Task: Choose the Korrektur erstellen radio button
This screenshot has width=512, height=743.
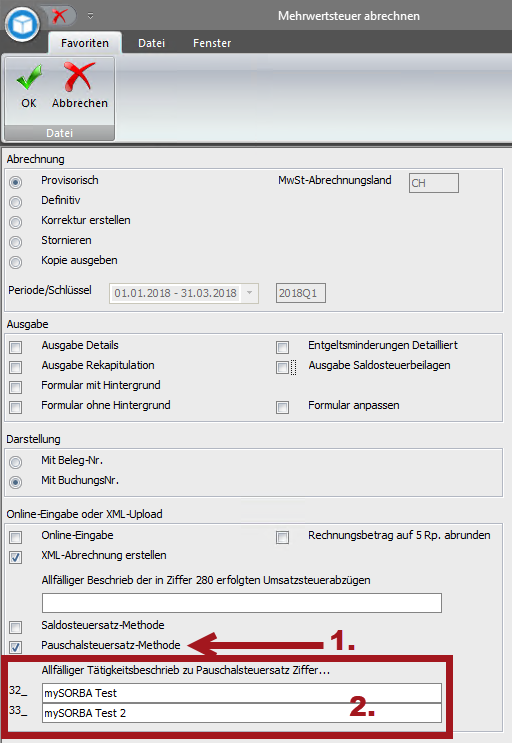Action: point(16,222)
